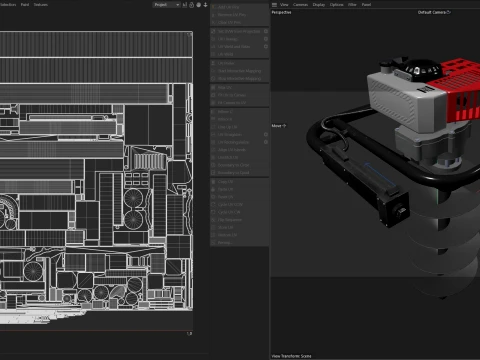The height and width of the screenshot is (360, 480).
Task: Run the Max UV command
Action: click(239, 87)
